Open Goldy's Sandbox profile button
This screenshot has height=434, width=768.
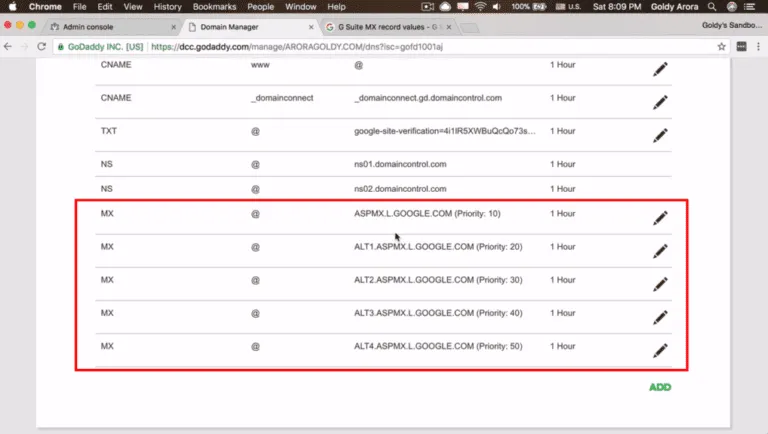tap(732, 25)
